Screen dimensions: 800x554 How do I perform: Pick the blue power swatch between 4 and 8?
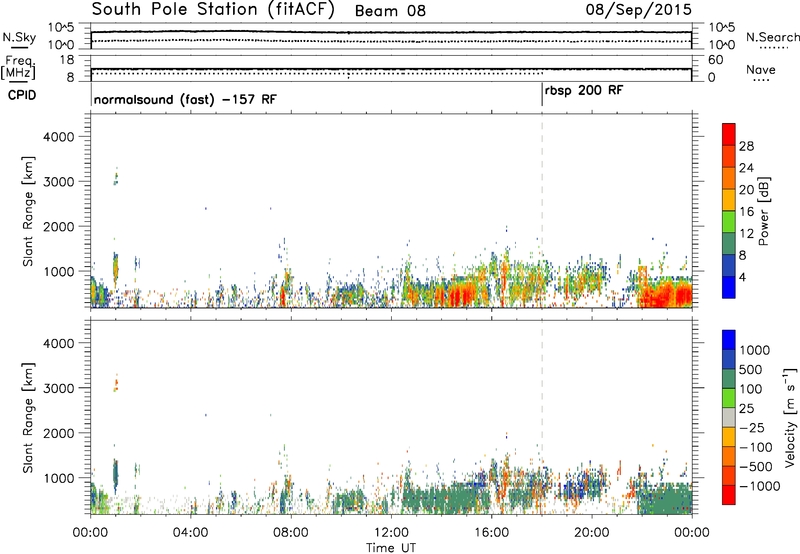729,265
